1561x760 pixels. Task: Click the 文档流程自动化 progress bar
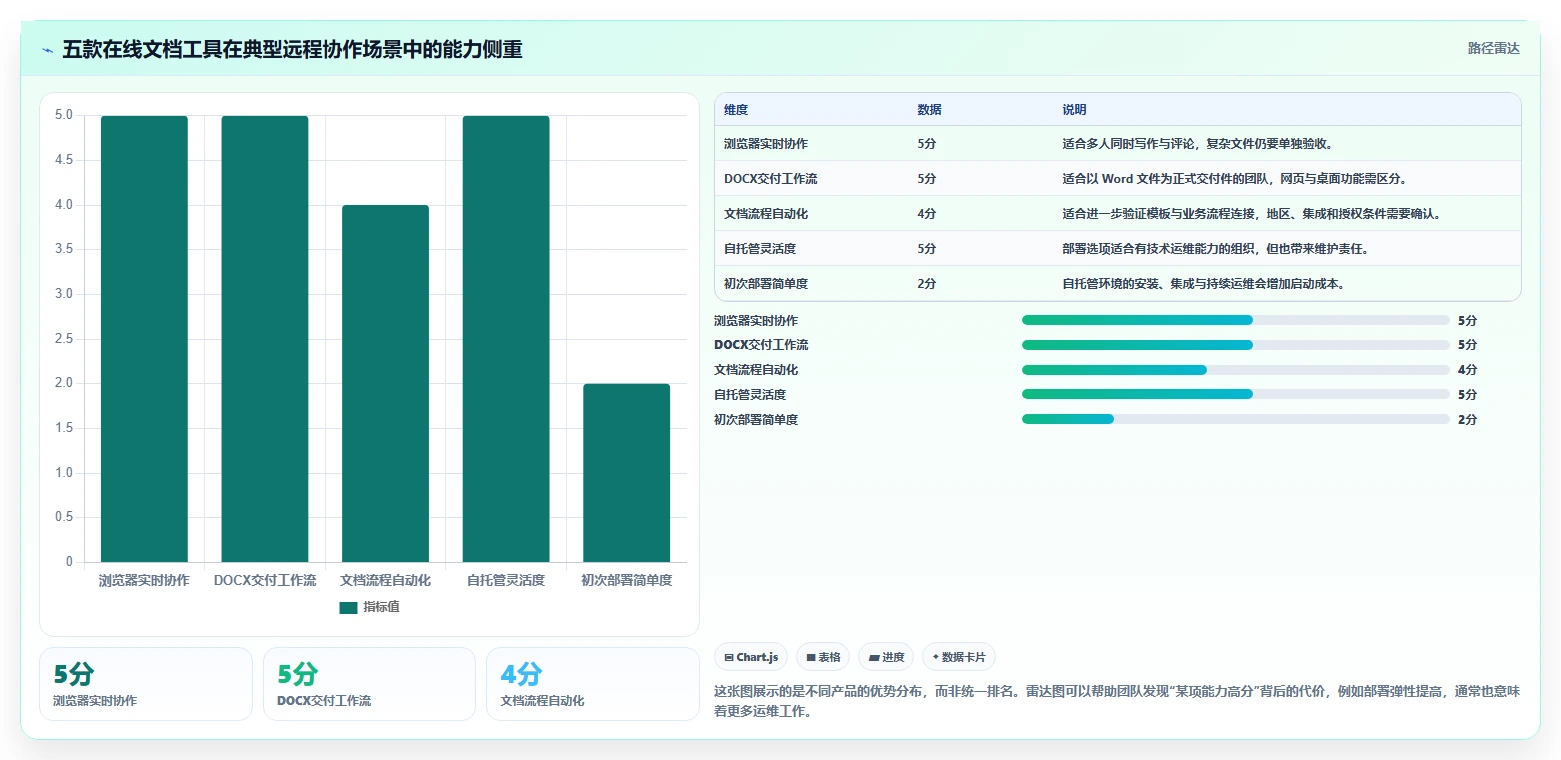click(1236, 370)
